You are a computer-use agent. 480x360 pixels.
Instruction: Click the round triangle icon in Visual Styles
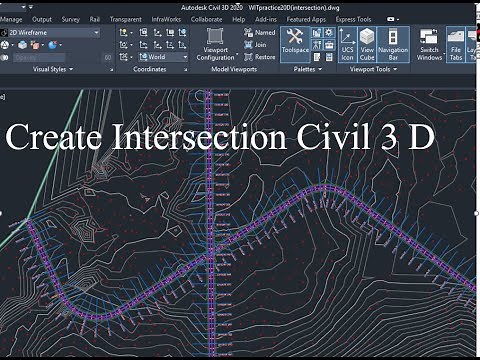tap(5, 45)
